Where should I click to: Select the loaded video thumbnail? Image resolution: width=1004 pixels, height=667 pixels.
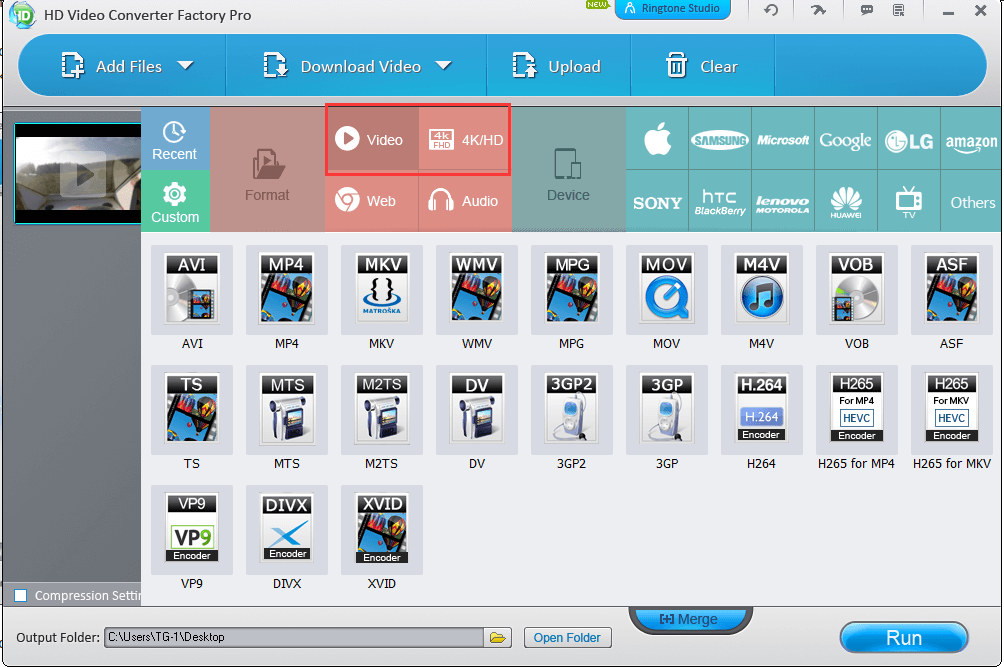(77, 174)
